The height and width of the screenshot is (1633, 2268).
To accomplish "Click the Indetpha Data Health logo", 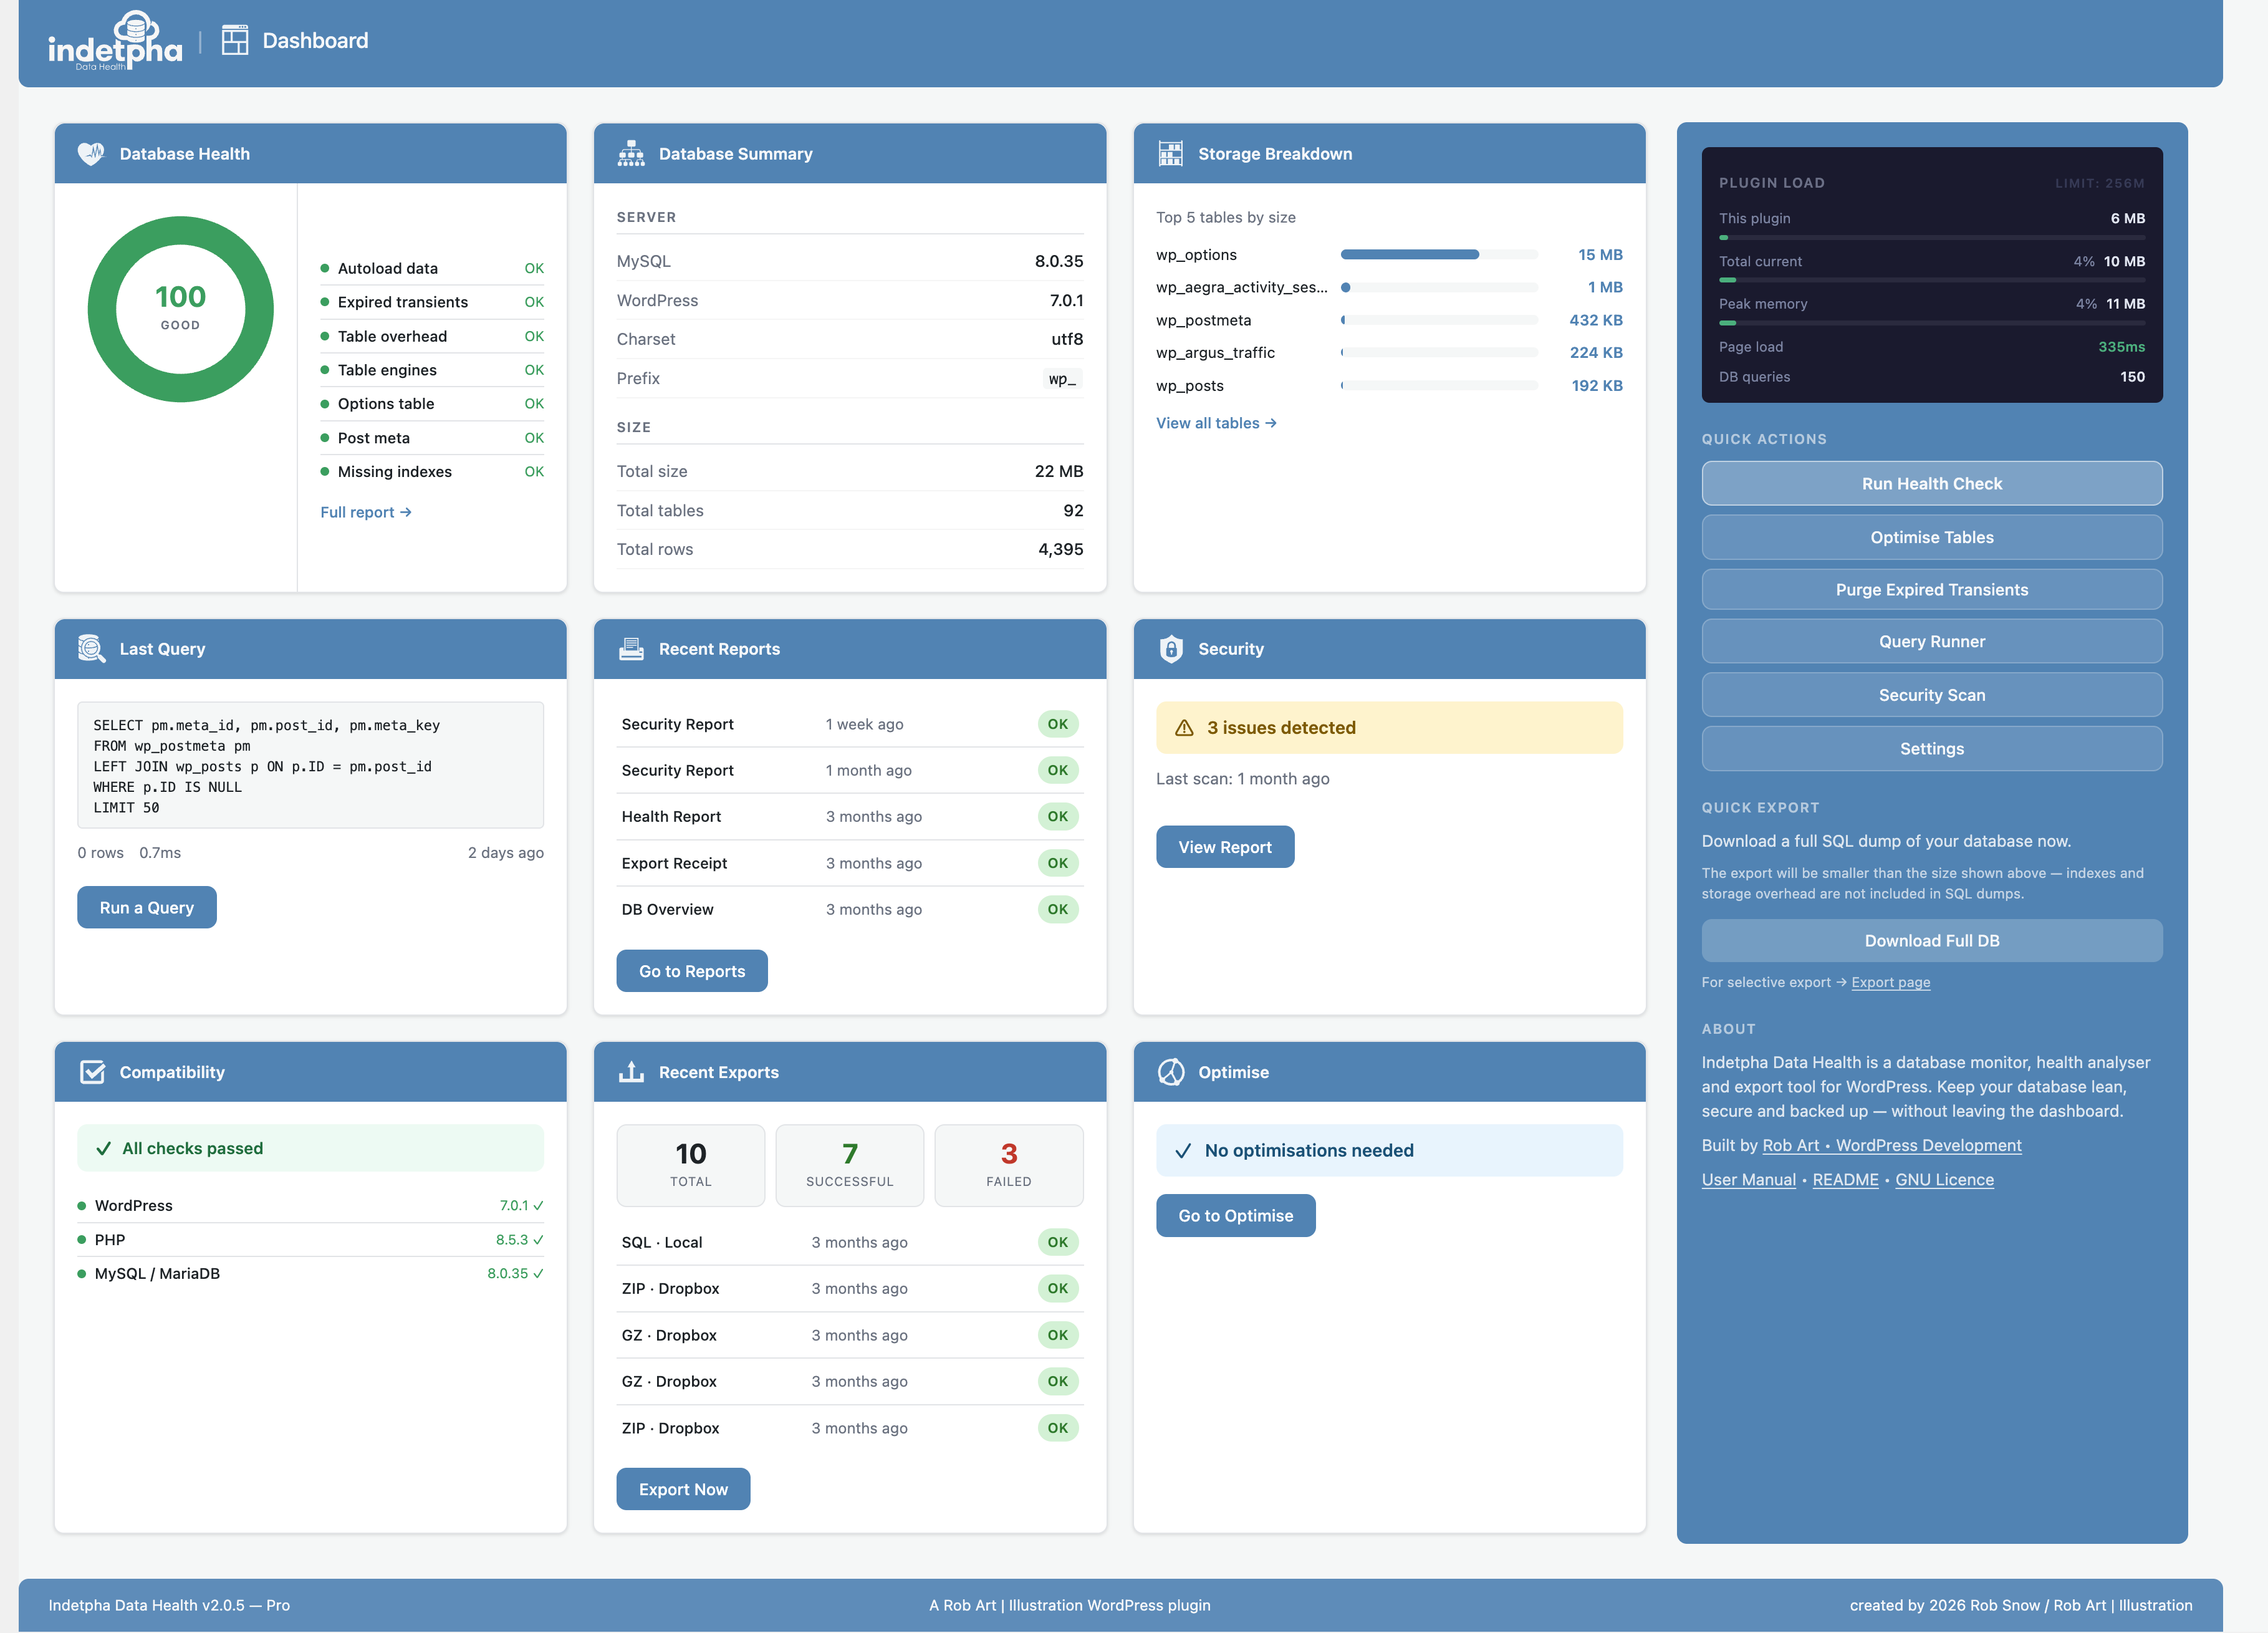I will tap(115, 41).
